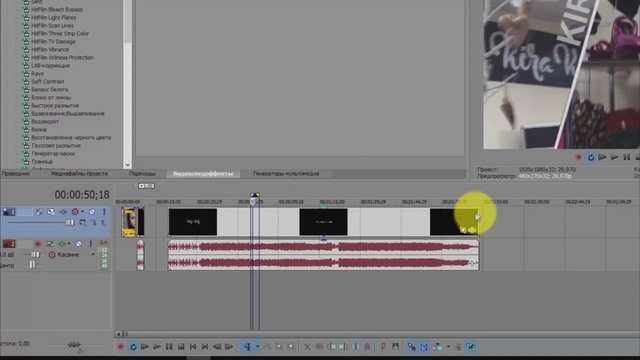
Task: Solo audio track 2
Action: point(91,244)
